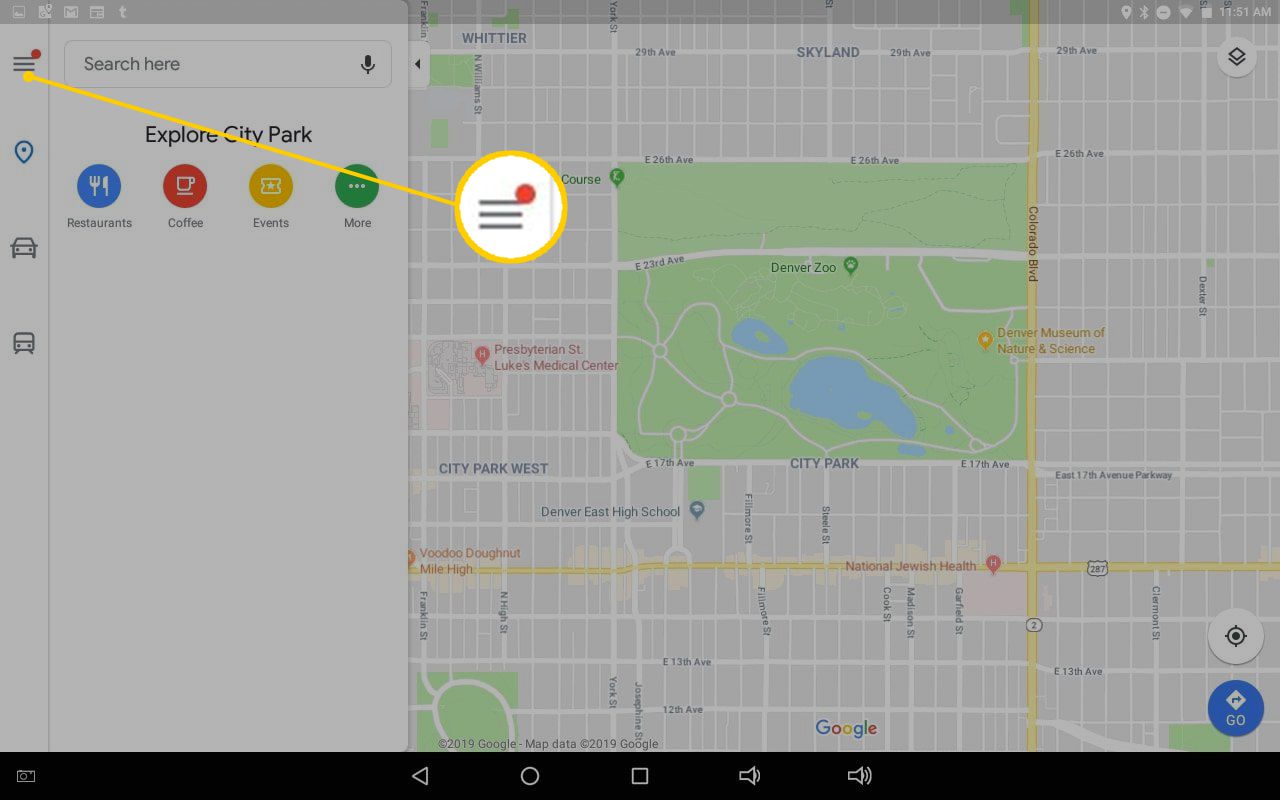Screen dimensions: 1280x800
Task: Tap volume up speaker icon
Action: (x=859, y=776)
